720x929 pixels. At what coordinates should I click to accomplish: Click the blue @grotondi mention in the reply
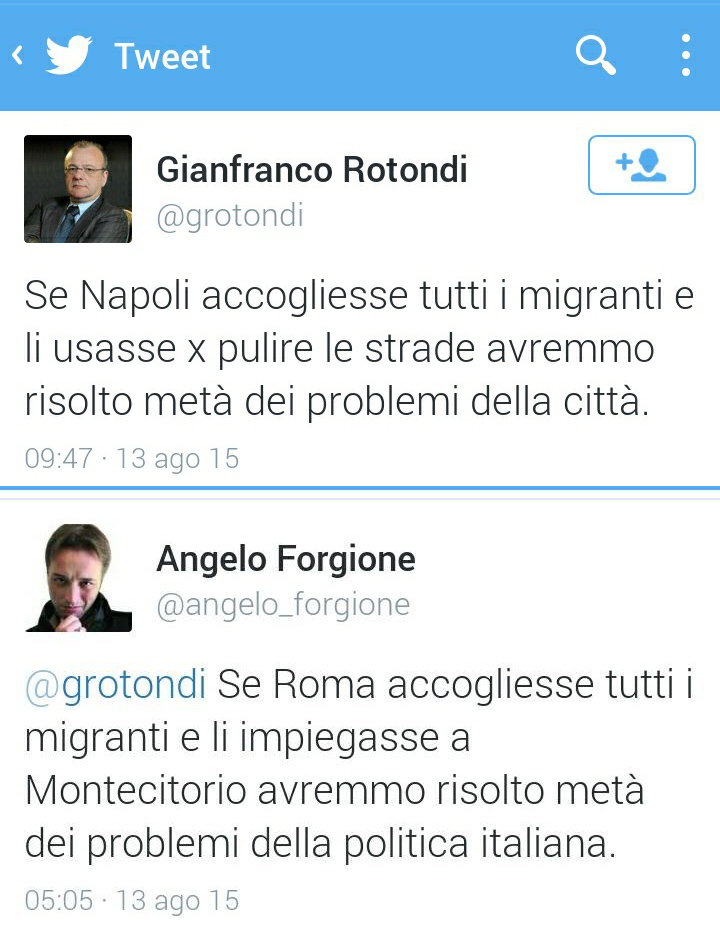point(116,686)
